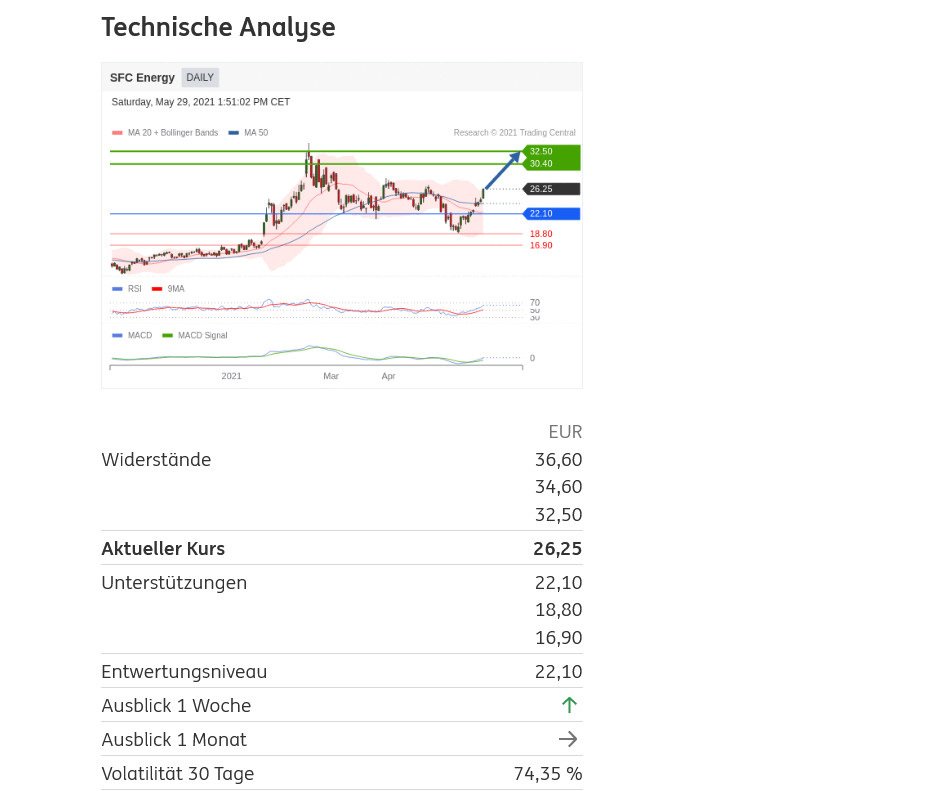Click the blue MACD legend marker
Screen dimensions: 951x791
tap(118, 335)
